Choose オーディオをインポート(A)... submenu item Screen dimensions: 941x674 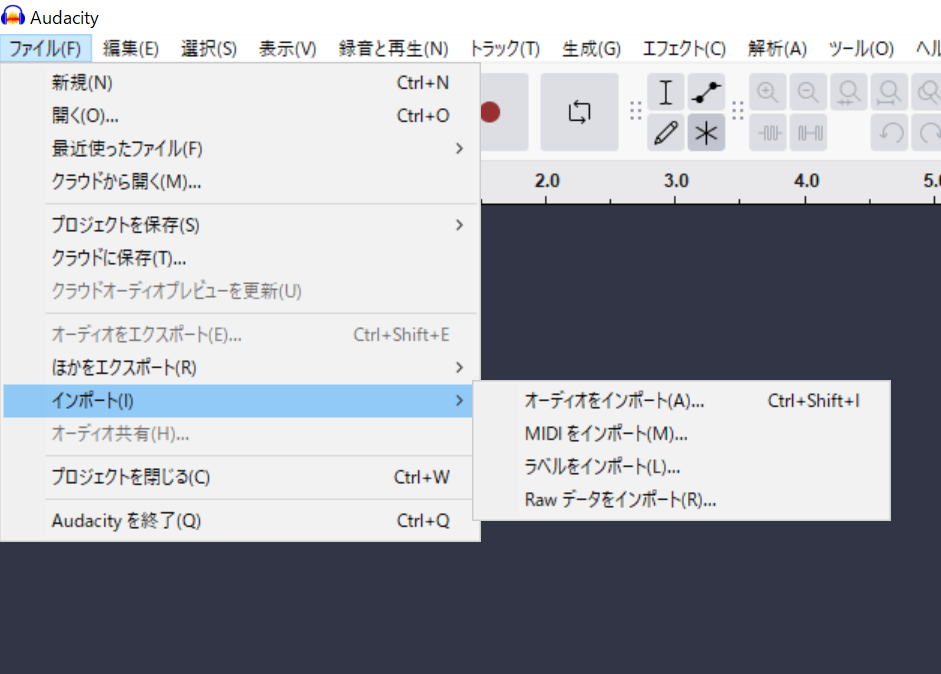(682, 400)
